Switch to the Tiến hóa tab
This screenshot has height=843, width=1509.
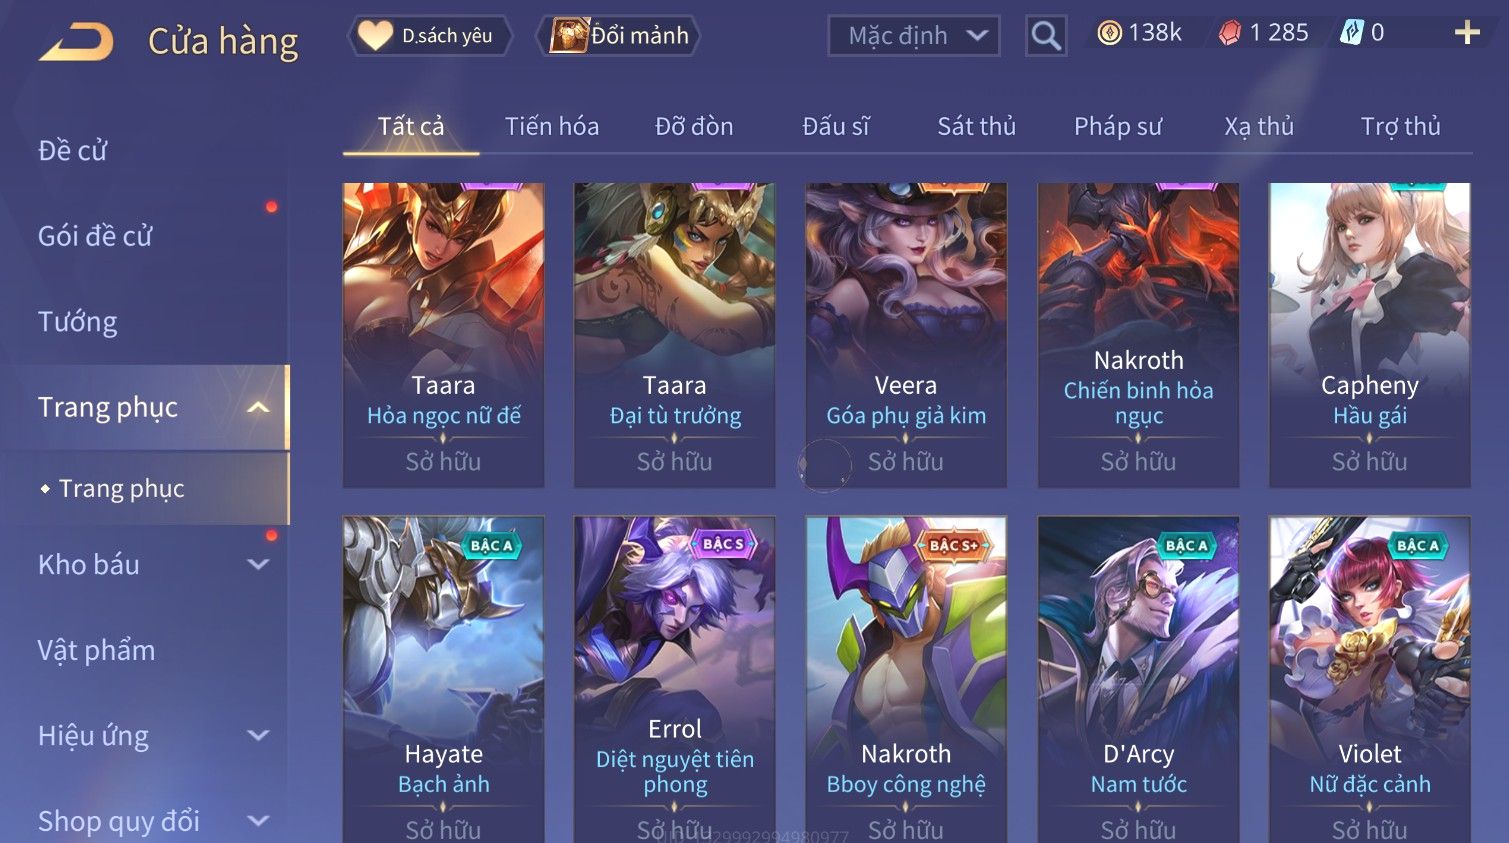pyautogui.click(x=552, y=126)
